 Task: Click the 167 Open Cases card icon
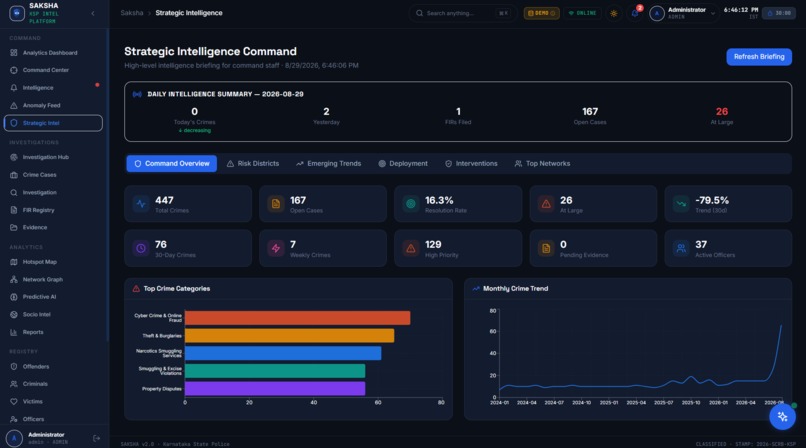pos(276,204)
